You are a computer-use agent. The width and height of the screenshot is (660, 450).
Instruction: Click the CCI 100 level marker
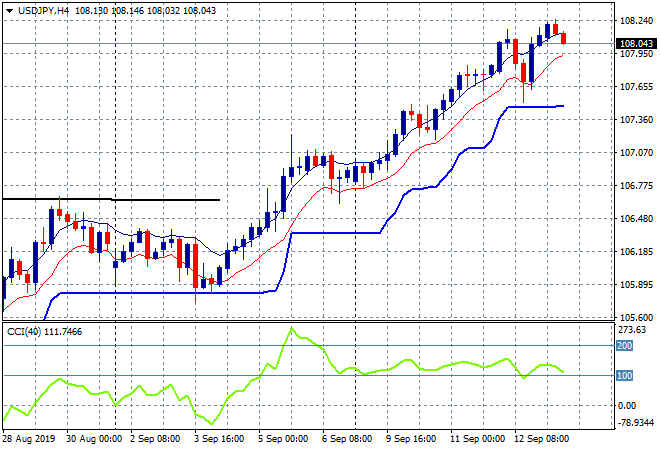pyautogui.click(x=624, y=375)
